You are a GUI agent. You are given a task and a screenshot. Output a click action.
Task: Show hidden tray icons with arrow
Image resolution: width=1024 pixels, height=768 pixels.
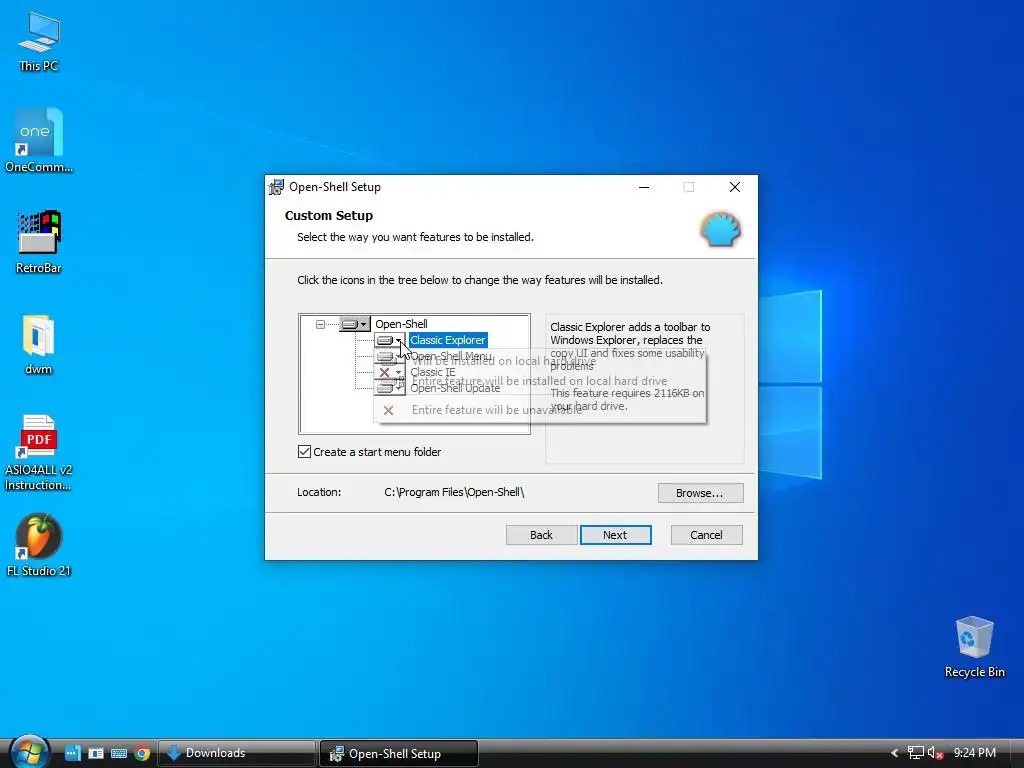tap(895, 753)
